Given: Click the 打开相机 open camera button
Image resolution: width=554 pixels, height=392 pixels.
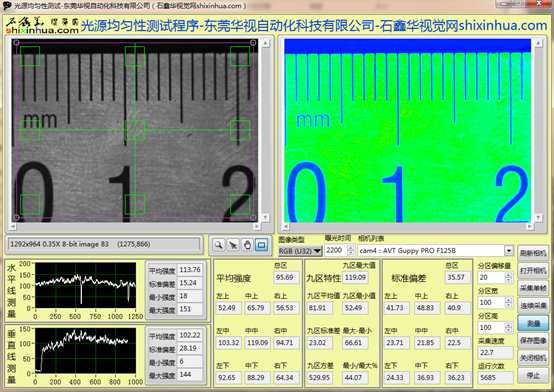Looking at the screenshot, I should point(533,271).
